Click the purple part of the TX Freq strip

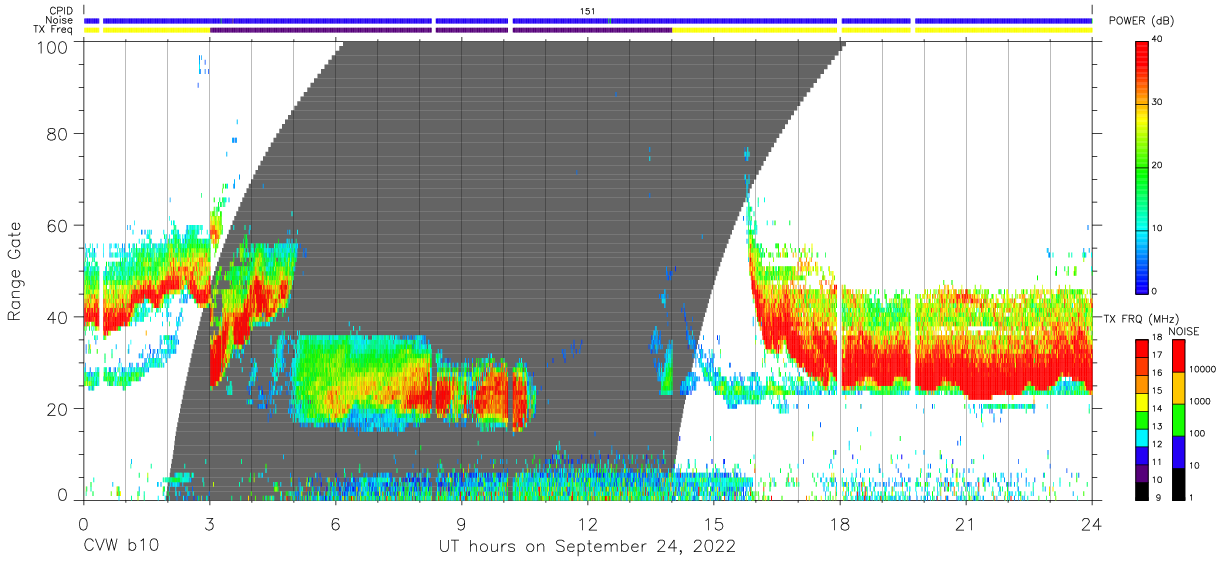click(440, 30)
